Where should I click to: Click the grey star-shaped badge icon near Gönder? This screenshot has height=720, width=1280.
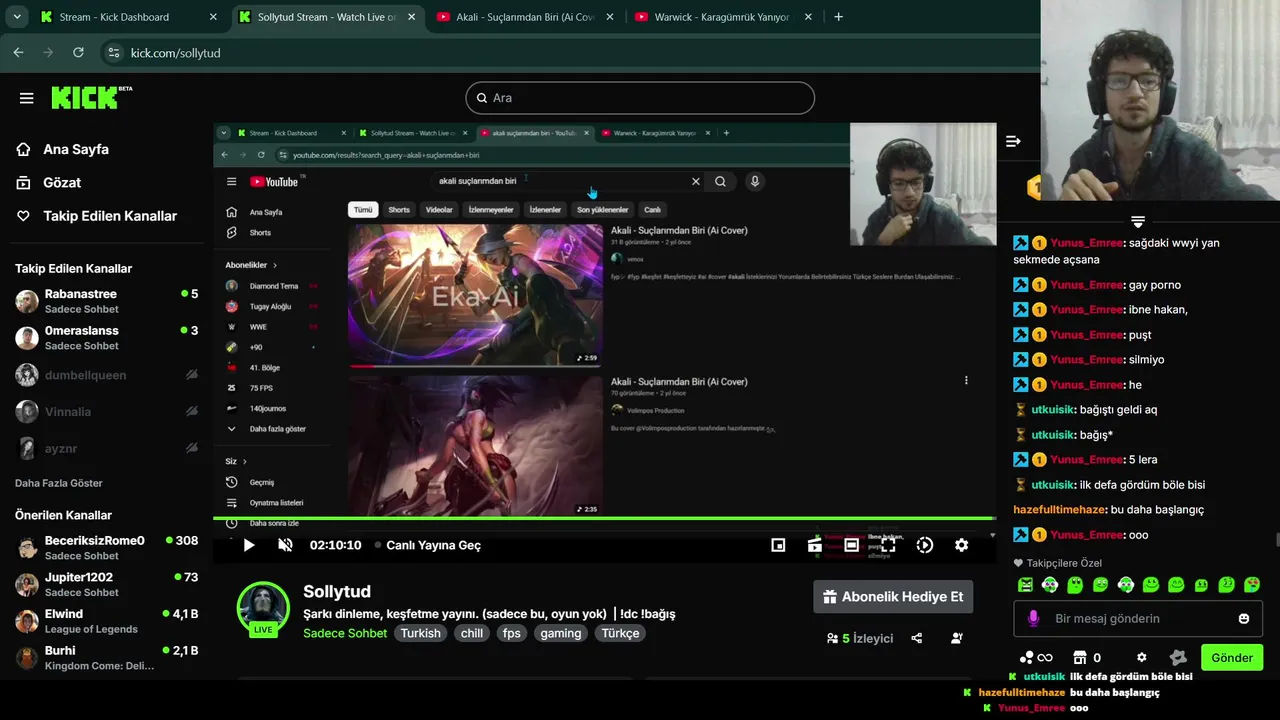pyautogui.click(x=1178, y=657)
